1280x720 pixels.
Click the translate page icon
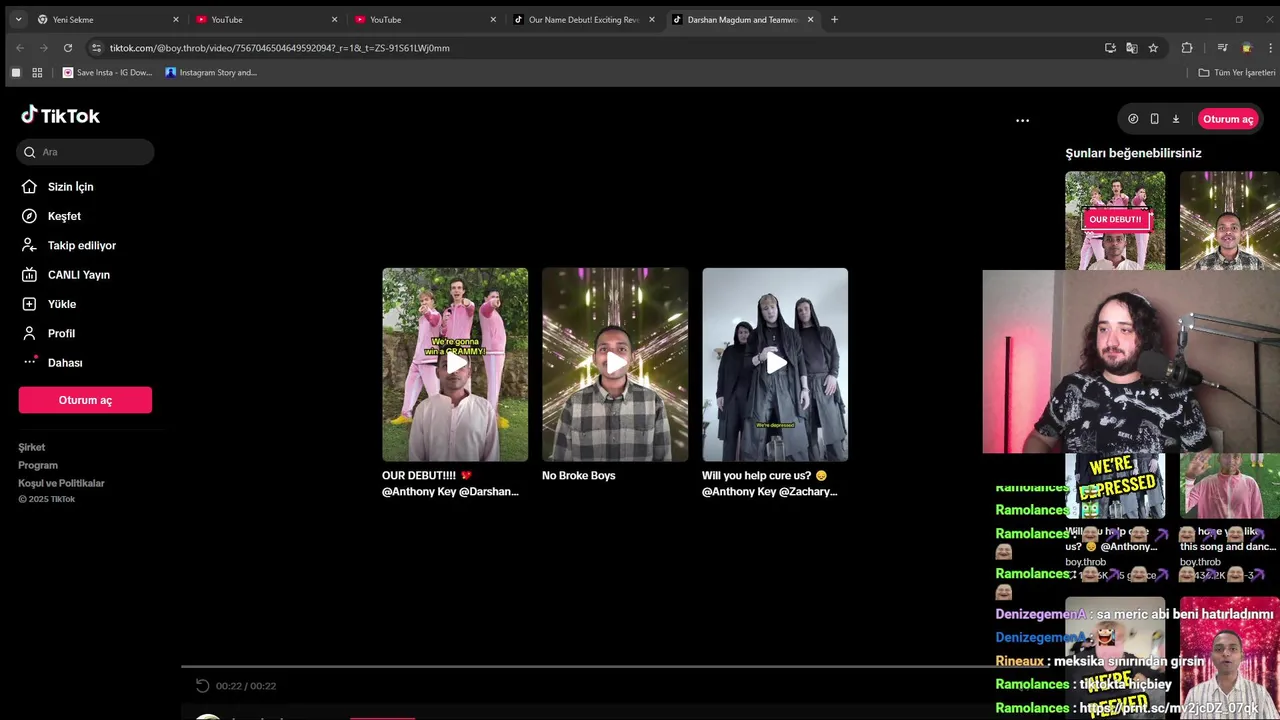point(1132,48)
